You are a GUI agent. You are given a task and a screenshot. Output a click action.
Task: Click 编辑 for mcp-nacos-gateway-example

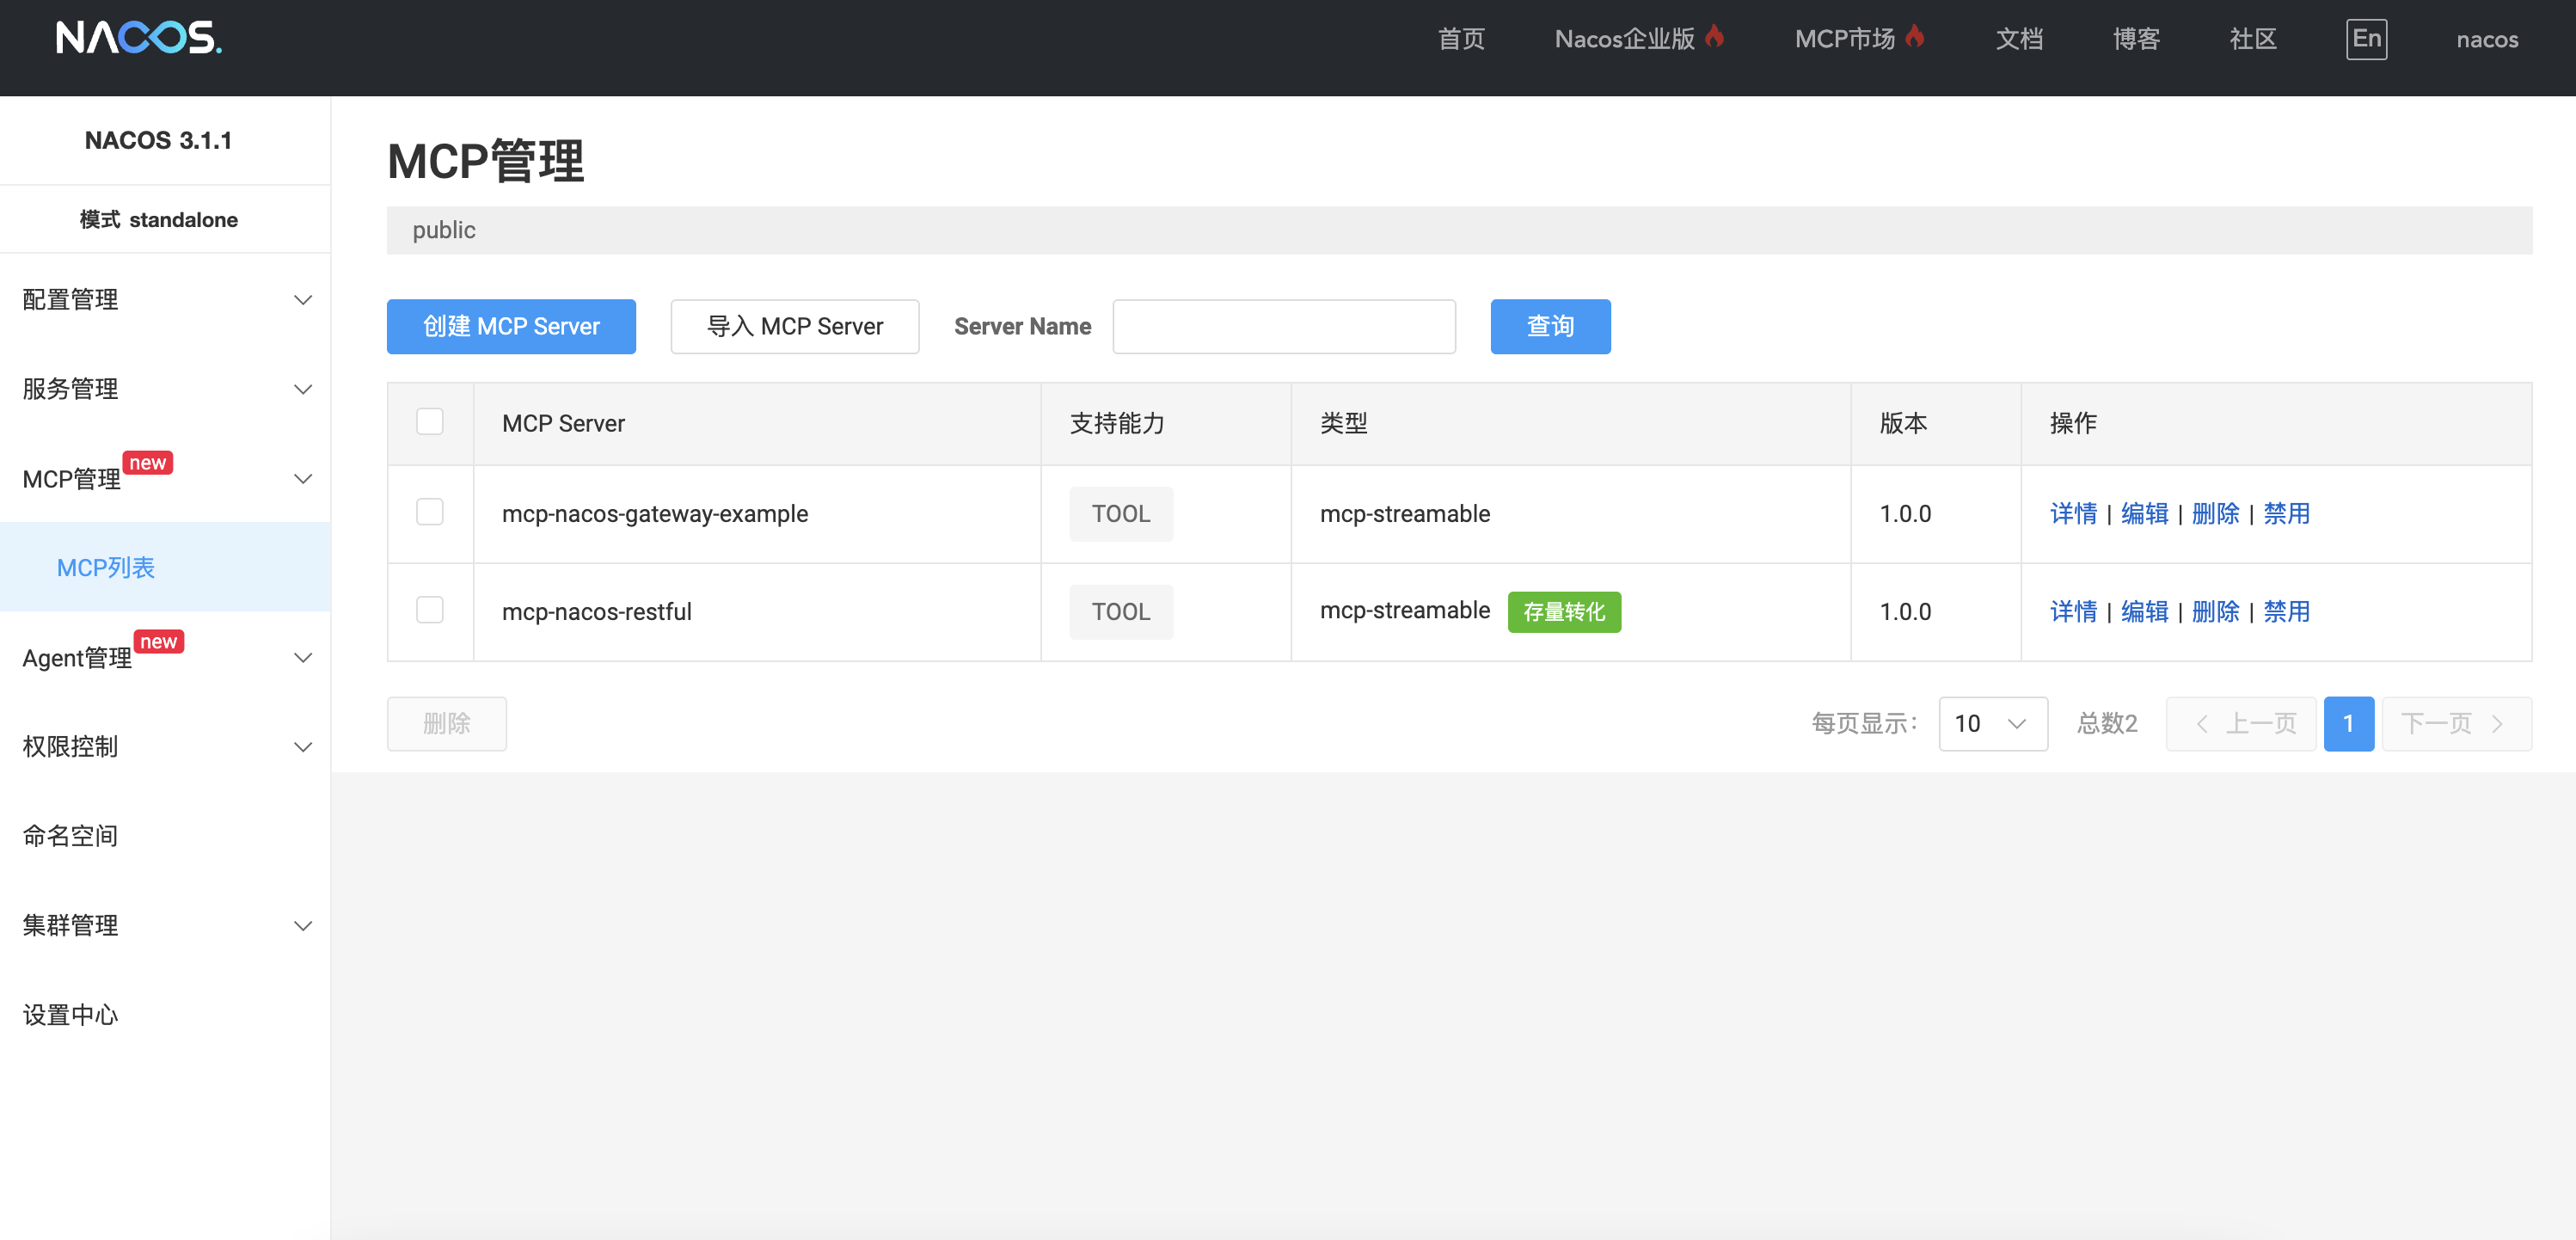[x=2144, y=513]
